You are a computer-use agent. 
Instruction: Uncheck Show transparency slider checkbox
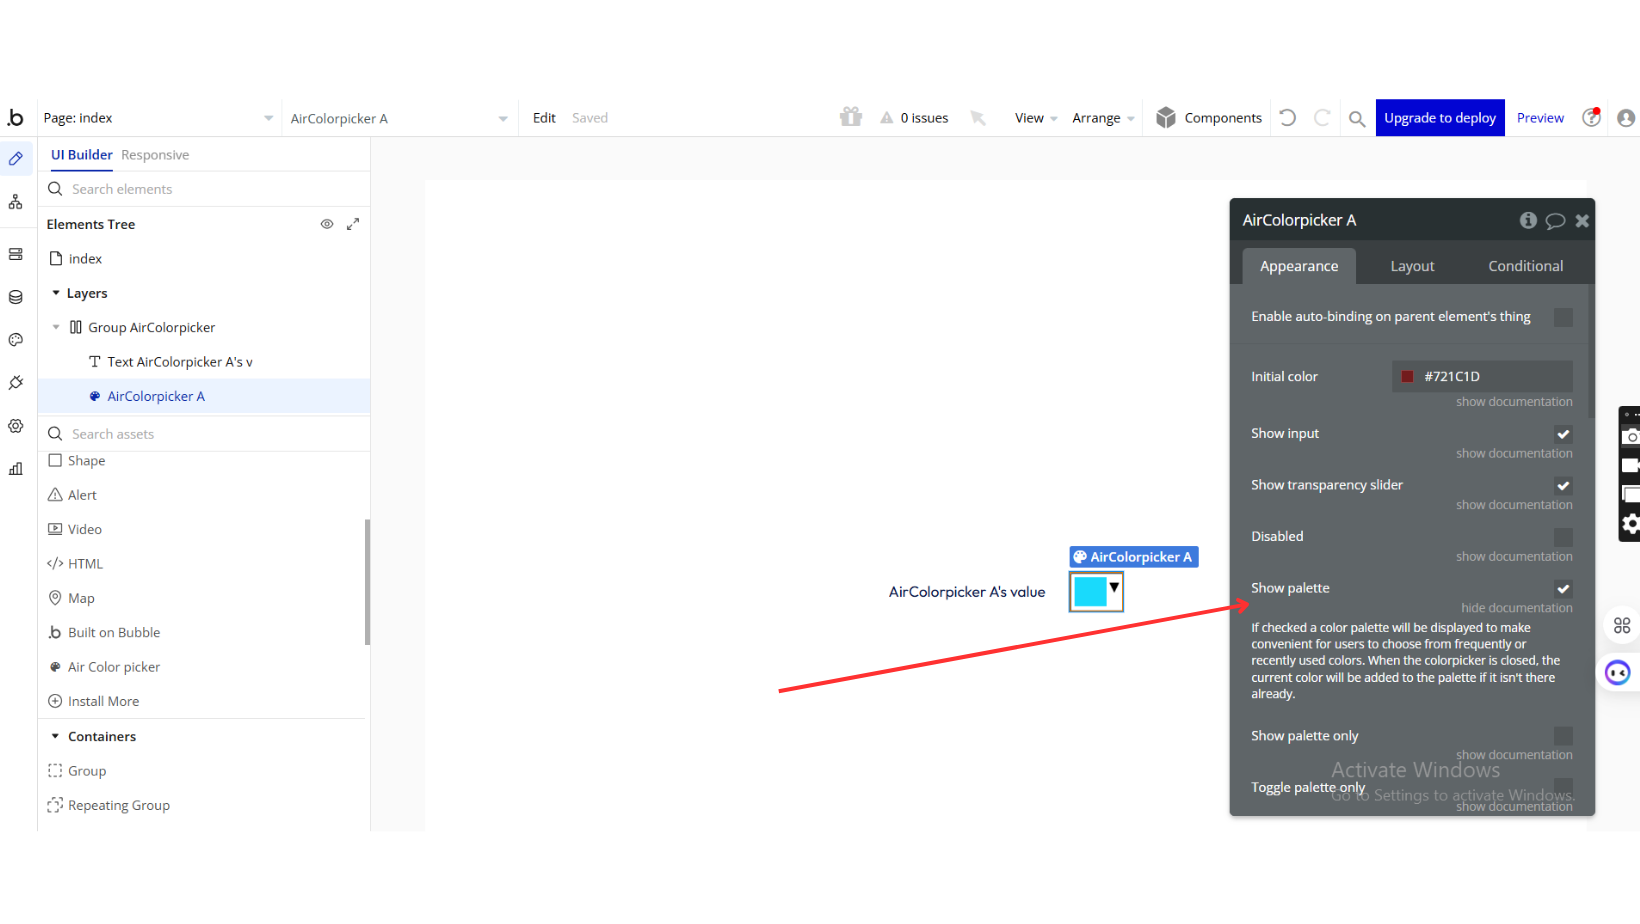click(1563, 486)
